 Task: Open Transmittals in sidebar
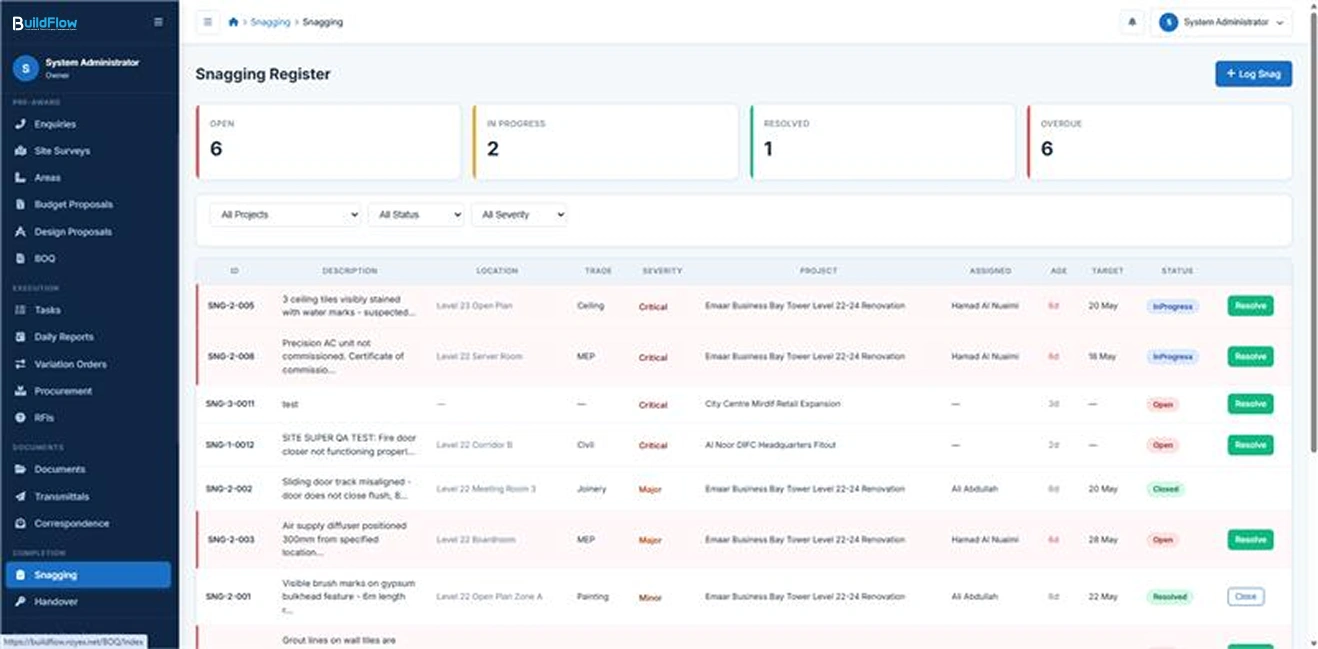coord(61,496)
